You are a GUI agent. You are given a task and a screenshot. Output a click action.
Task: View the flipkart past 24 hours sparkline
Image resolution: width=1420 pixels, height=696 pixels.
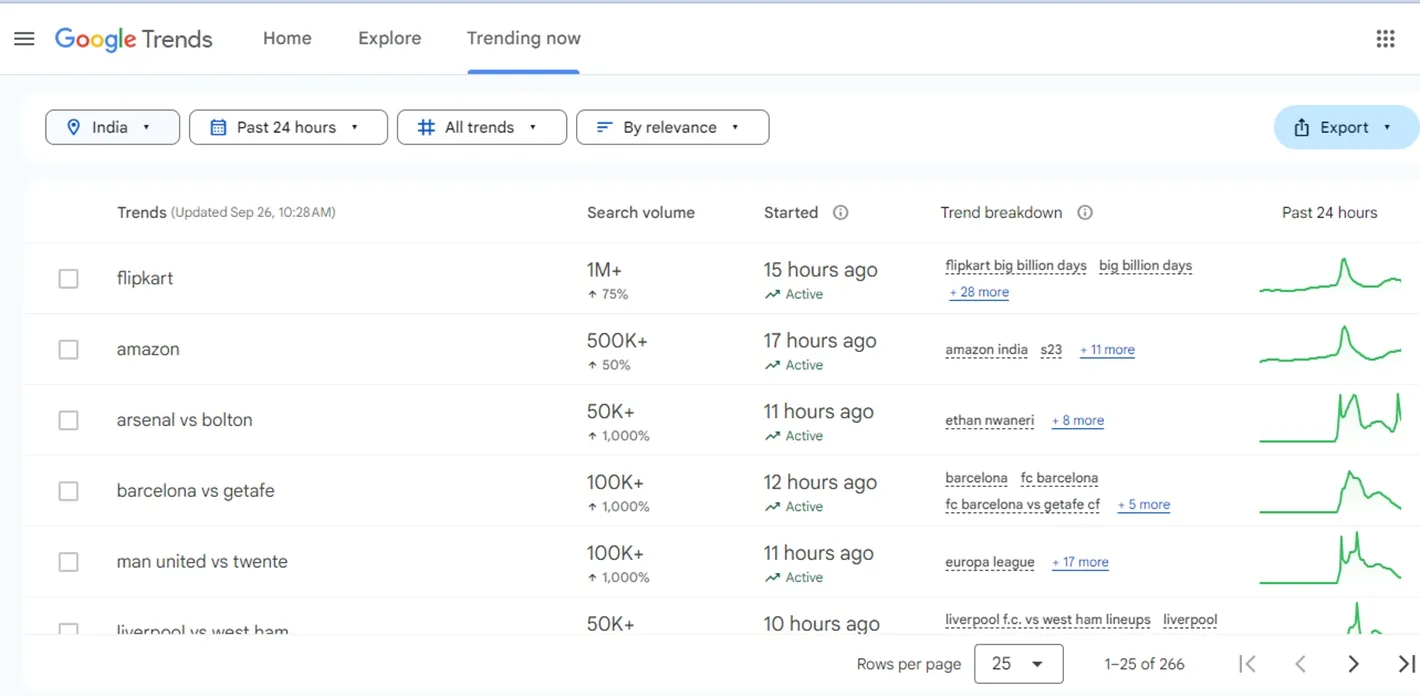[x=1330, y=278]
